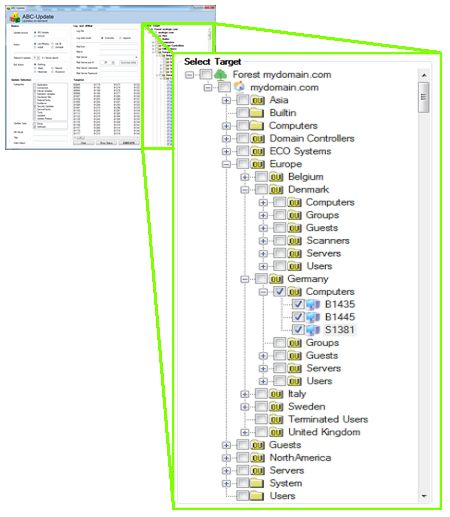Expand the Belgium OU node
This screenshot has height=517, width=450.
point(245,177)
